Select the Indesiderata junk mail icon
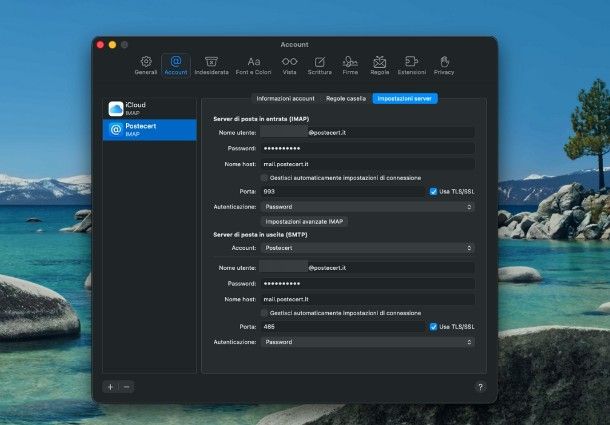This screenshot has width=610, height=425. point(211,65)
